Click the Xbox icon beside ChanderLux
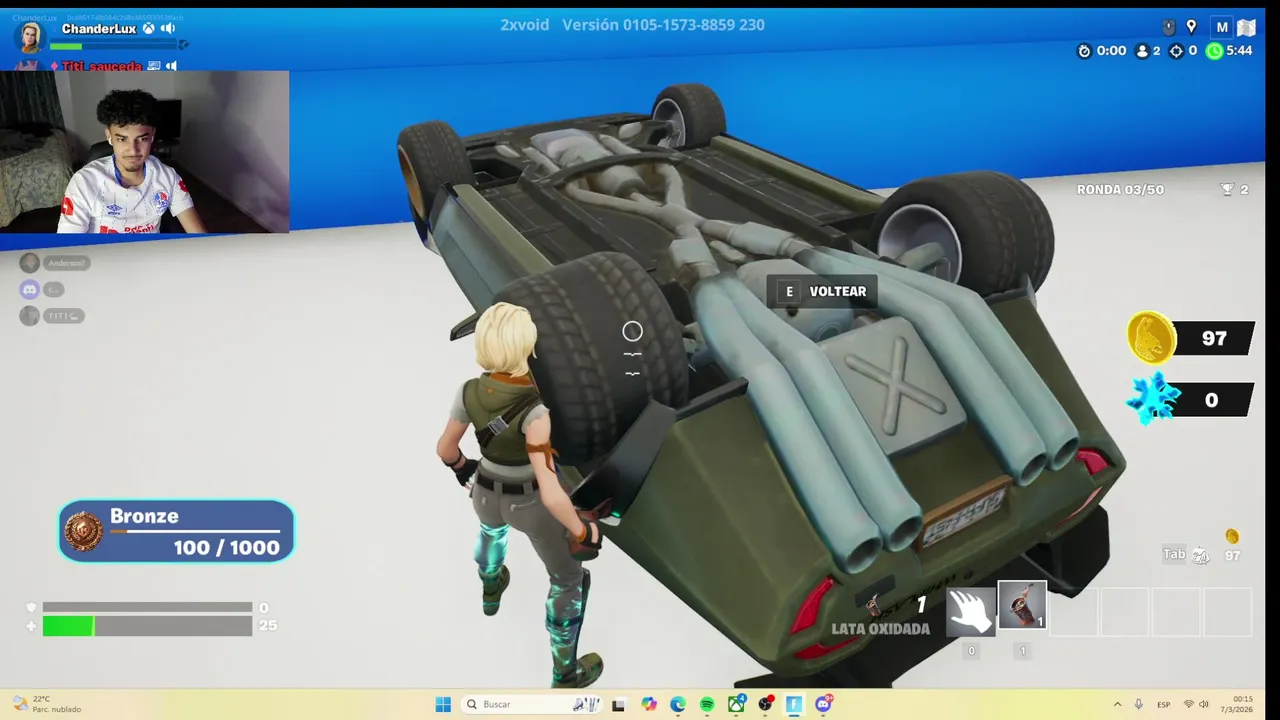 (148, 29)
